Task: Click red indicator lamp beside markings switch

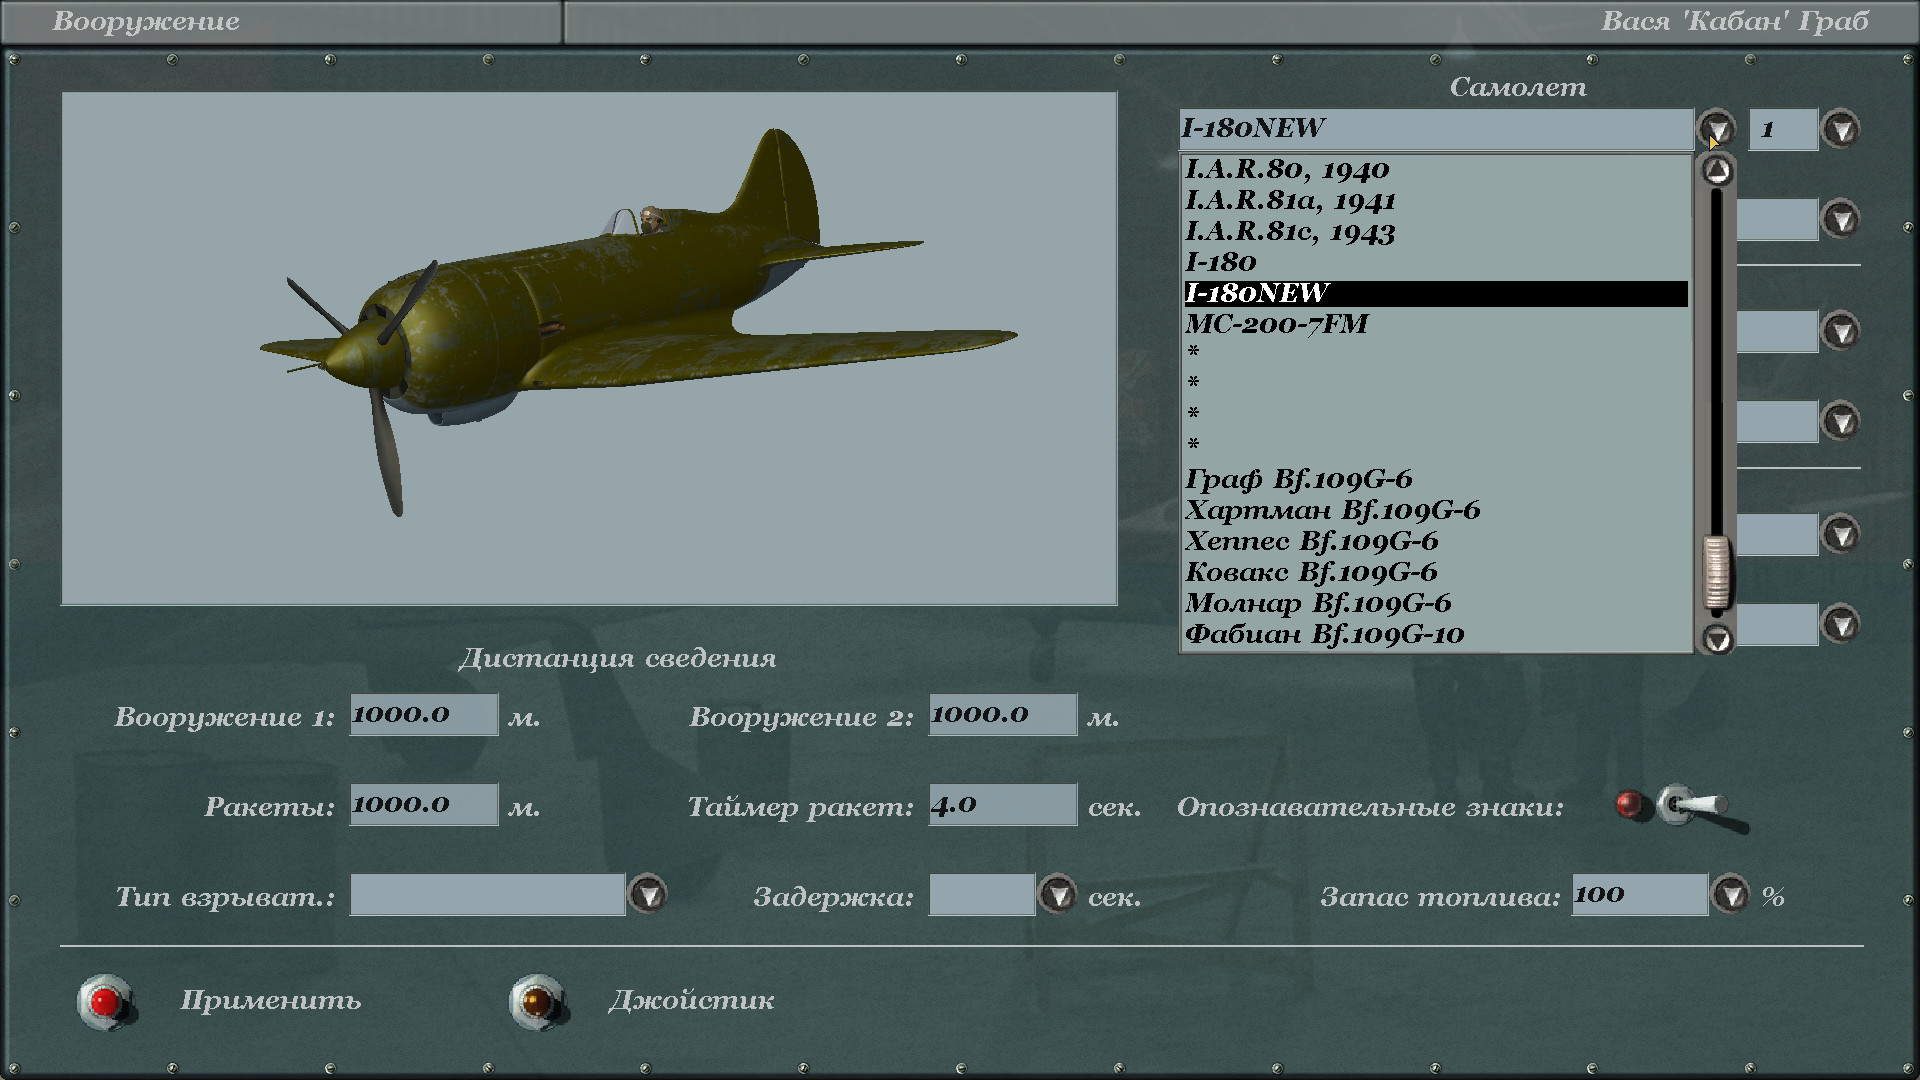Action: click(1629, 805)
